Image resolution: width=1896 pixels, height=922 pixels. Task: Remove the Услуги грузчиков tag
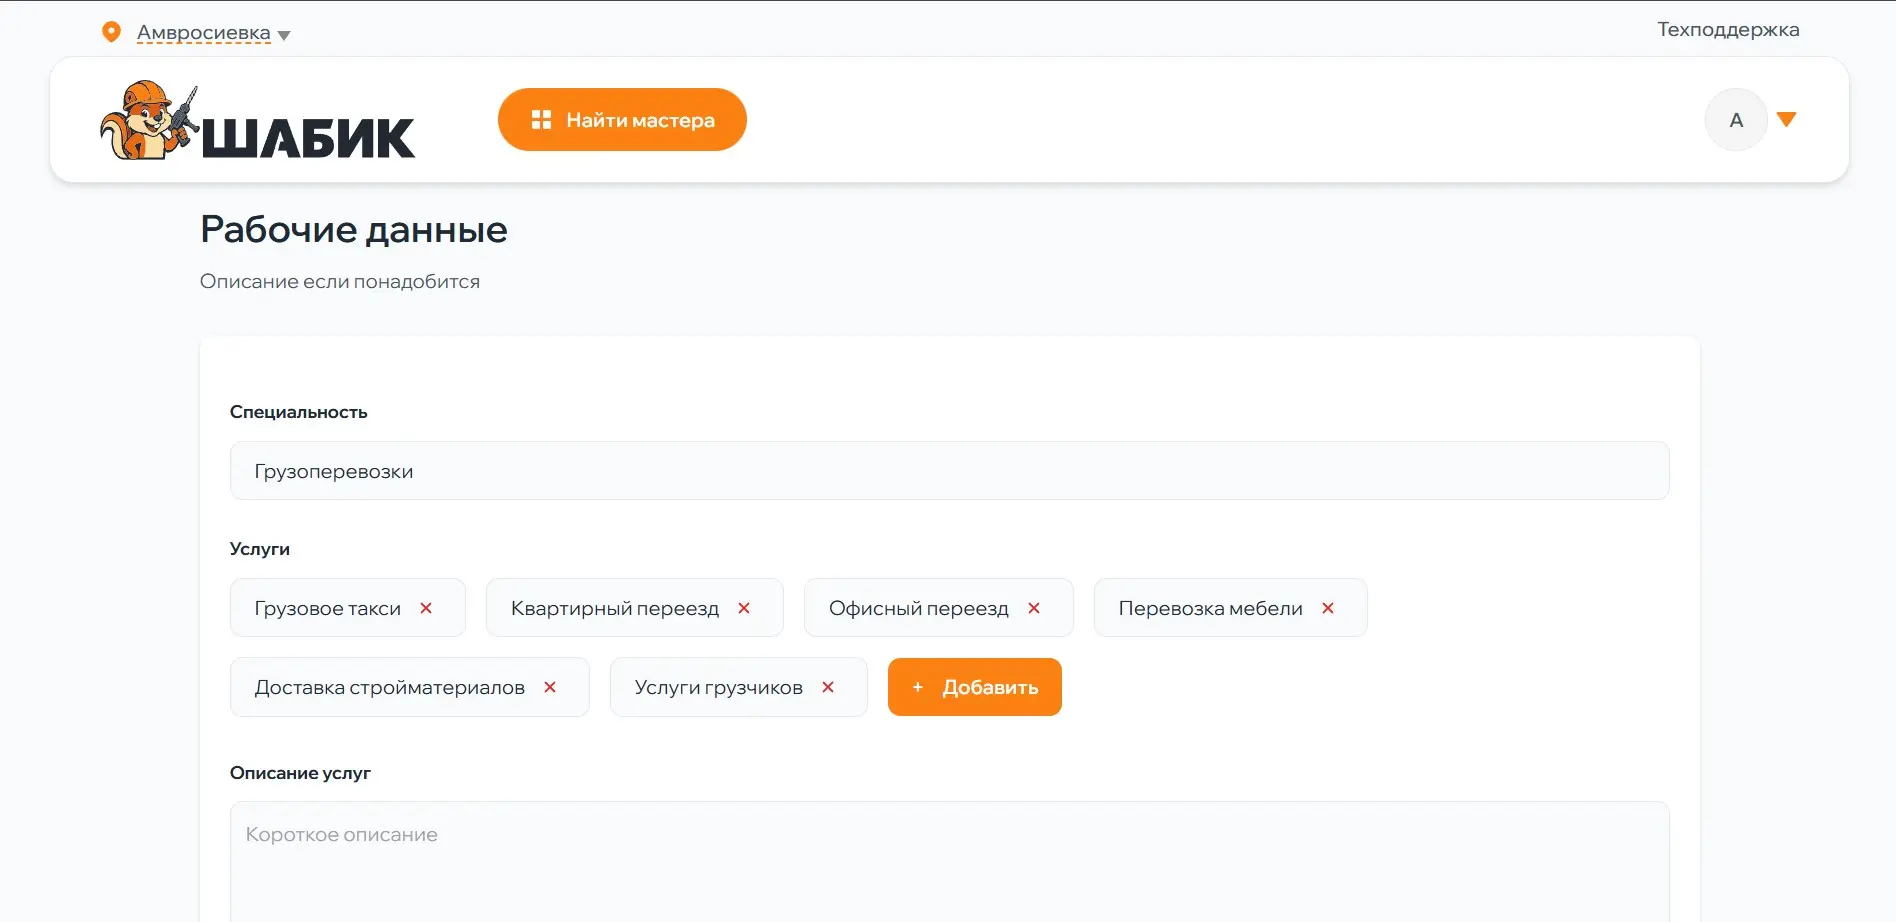[828, 687]
